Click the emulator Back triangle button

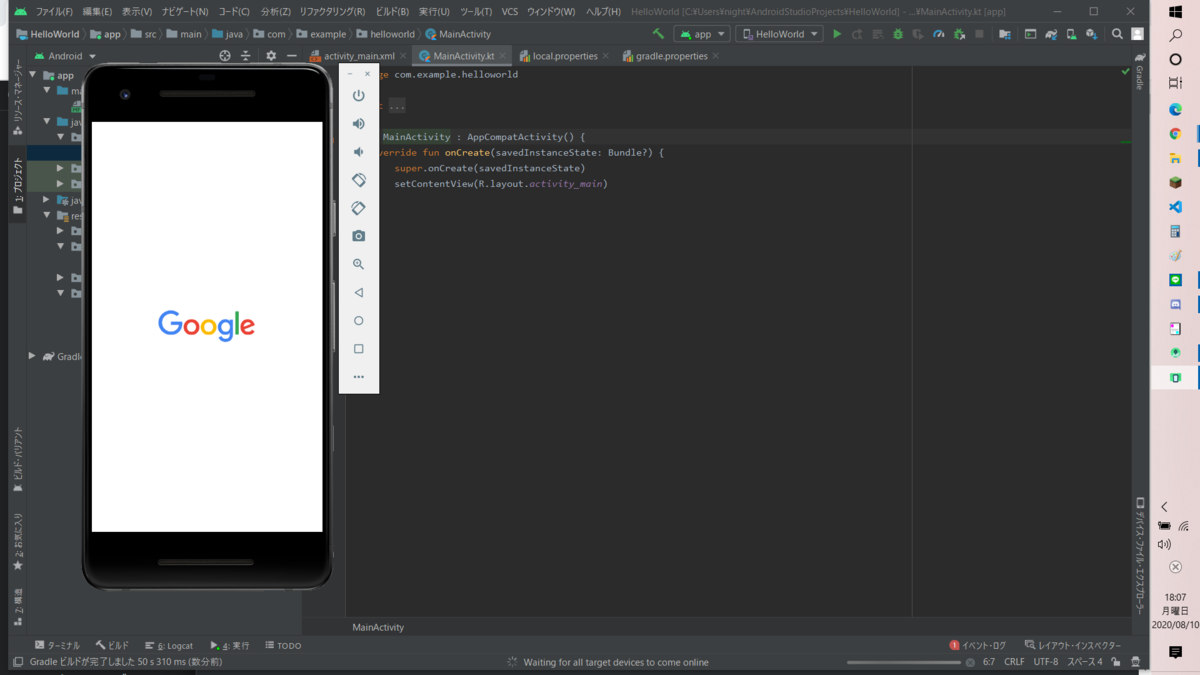(358, 293)
